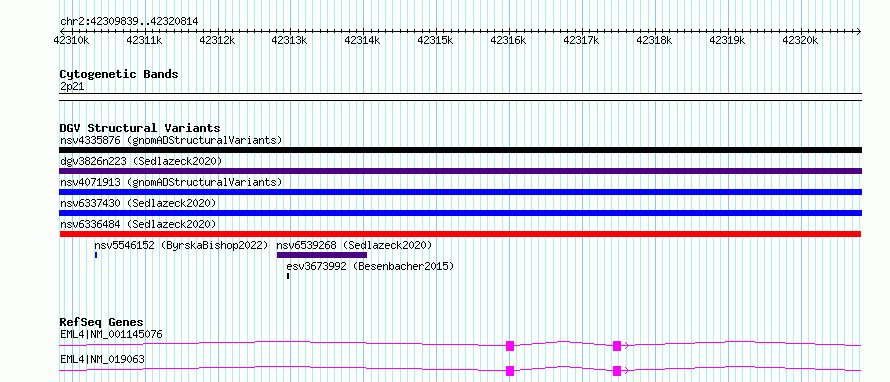Click the 42313k ruler tick label
Screen dimensions: 890x382
[x=290, y=40]
